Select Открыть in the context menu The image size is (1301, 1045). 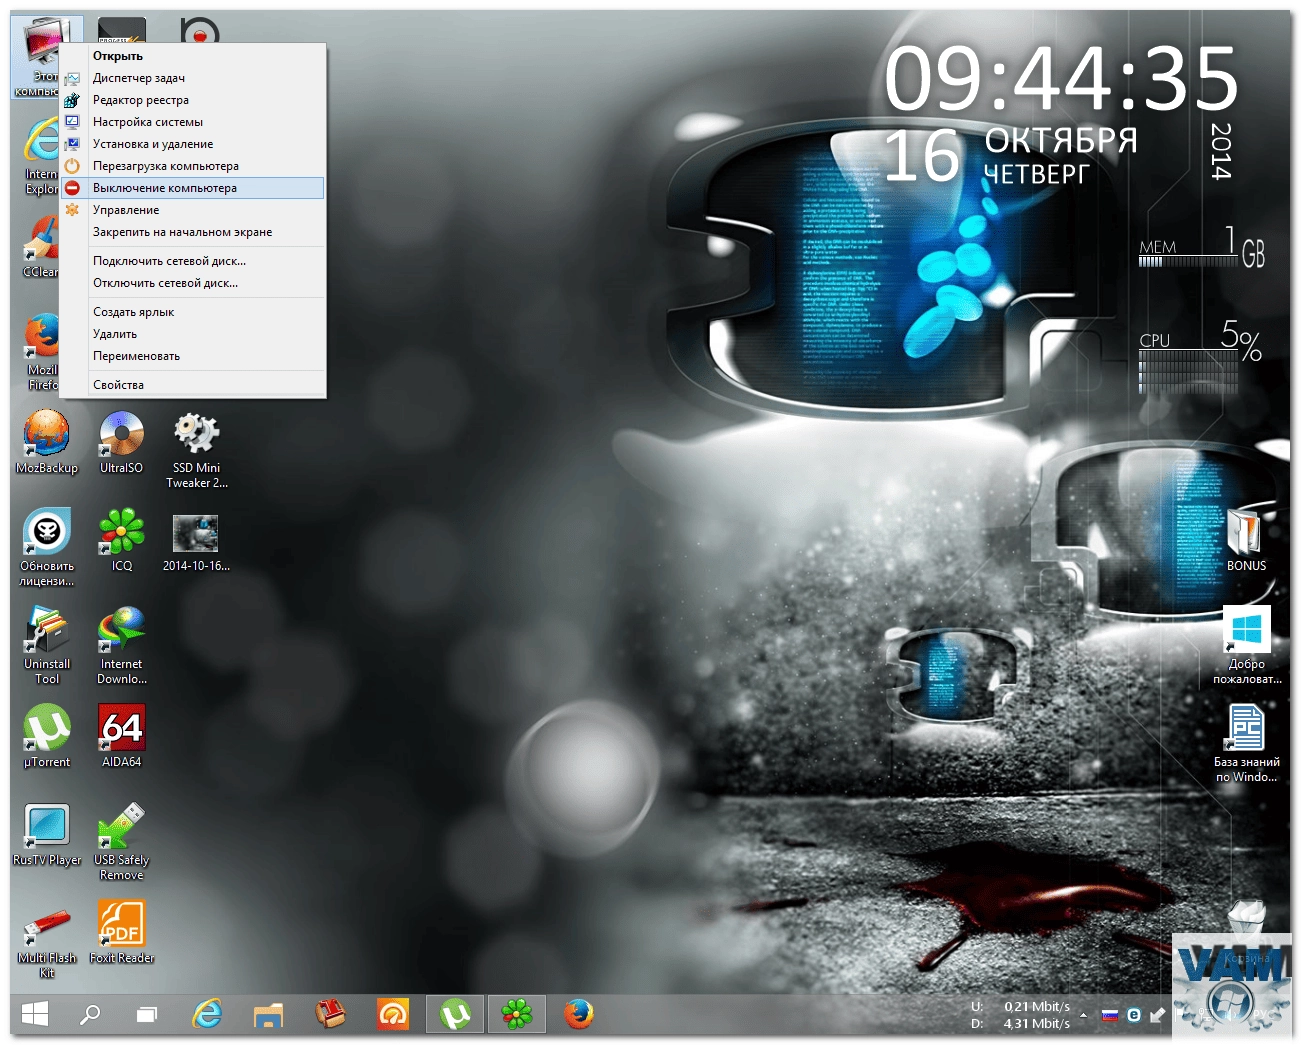click(193, 56)
